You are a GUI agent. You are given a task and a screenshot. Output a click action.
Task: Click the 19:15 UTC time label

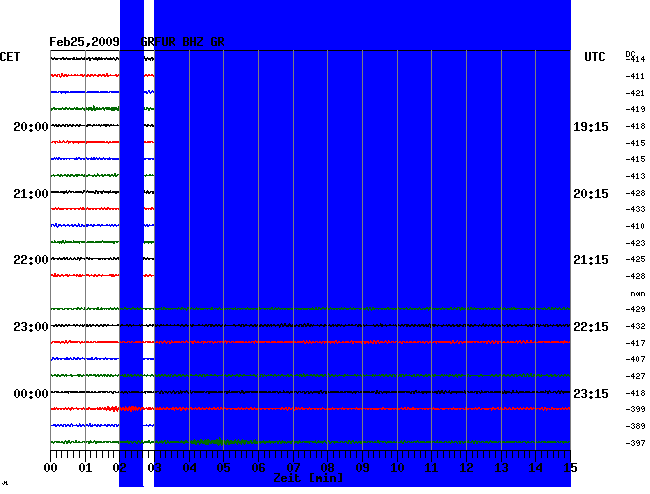coord(591,126)
